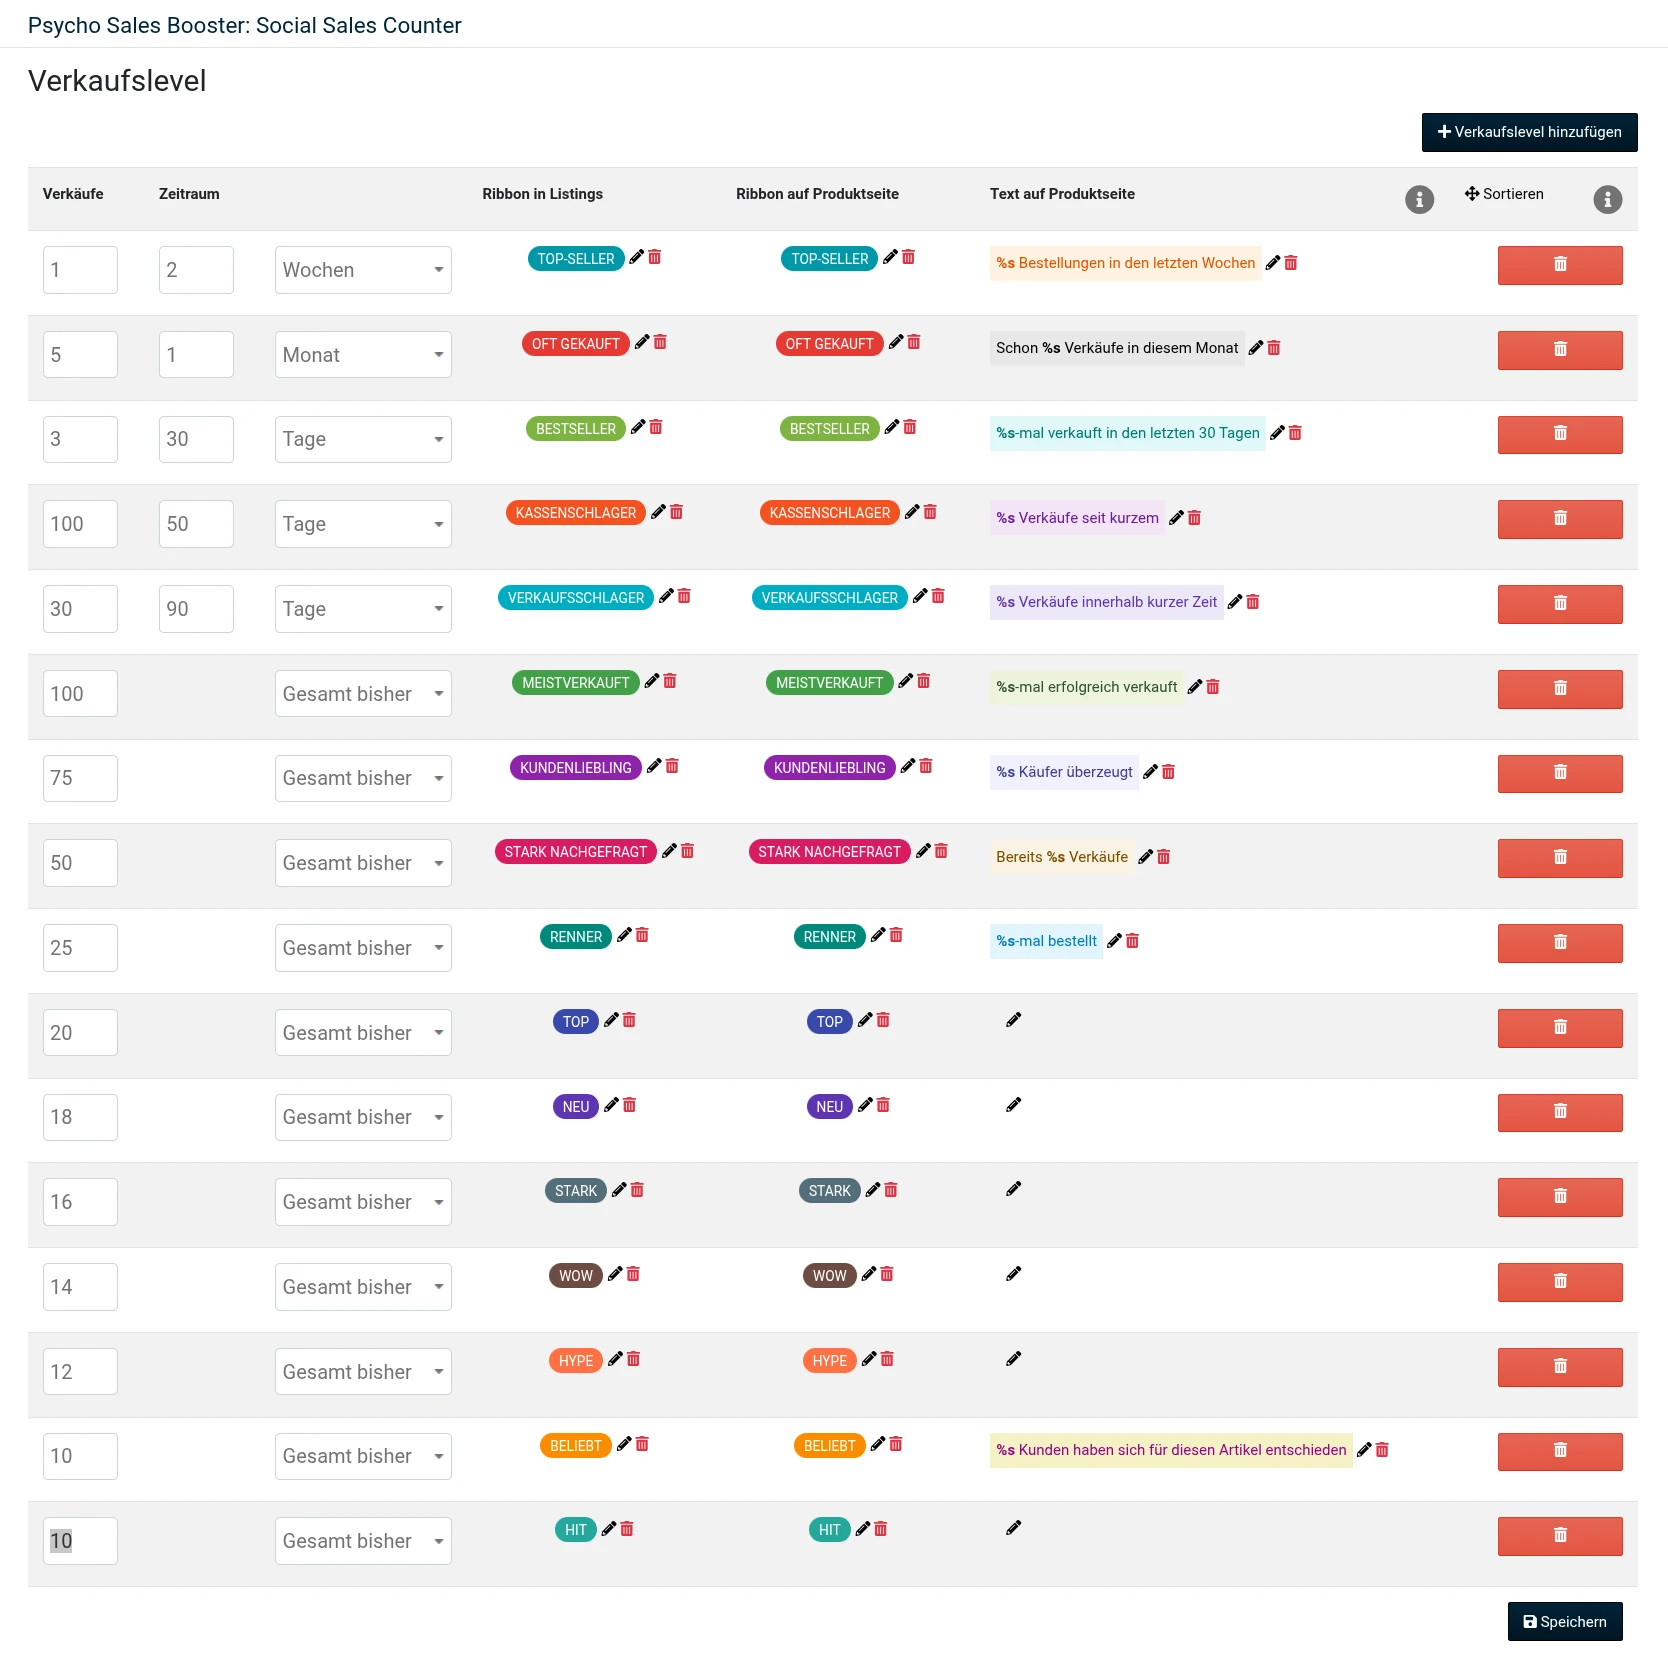Edit 'Bereits %s Verkäufe' text
The image size is (1668, 1670).
tap(1146, 856)
